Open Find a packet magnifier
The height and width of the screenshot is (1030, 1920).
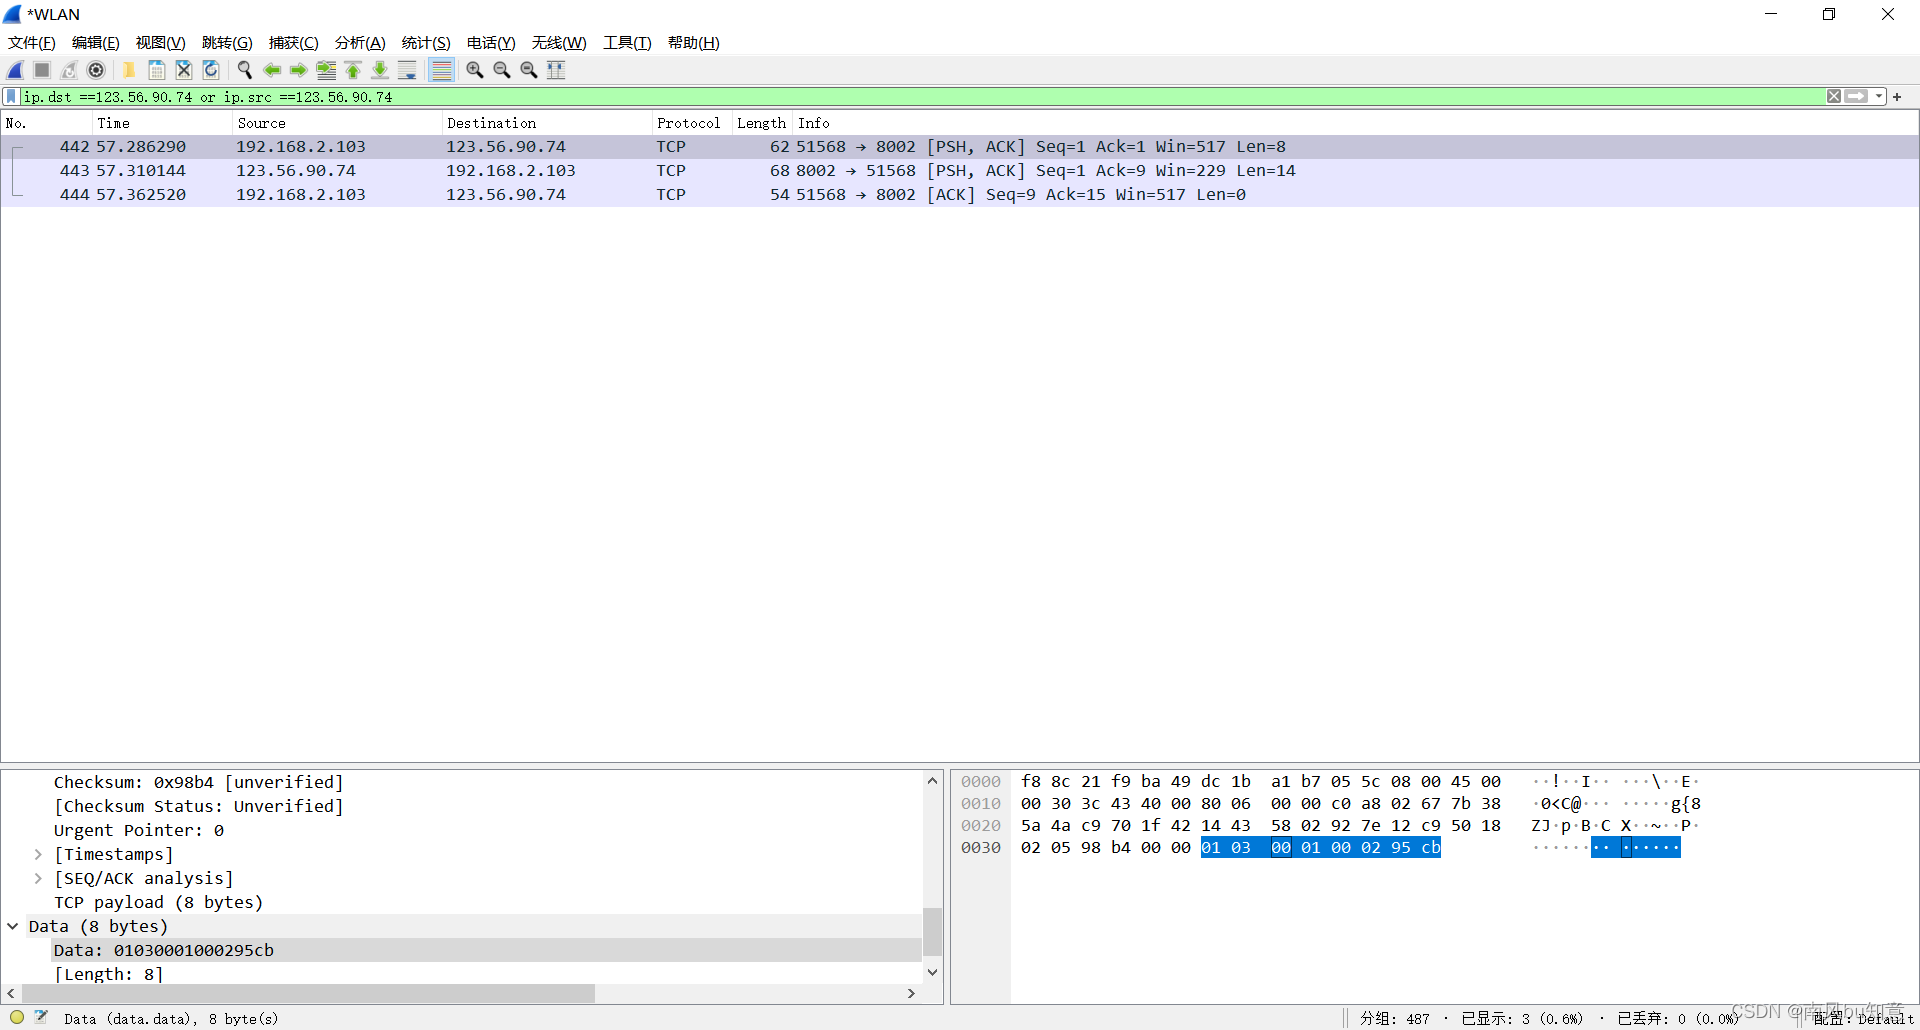[x=244, y=70]
